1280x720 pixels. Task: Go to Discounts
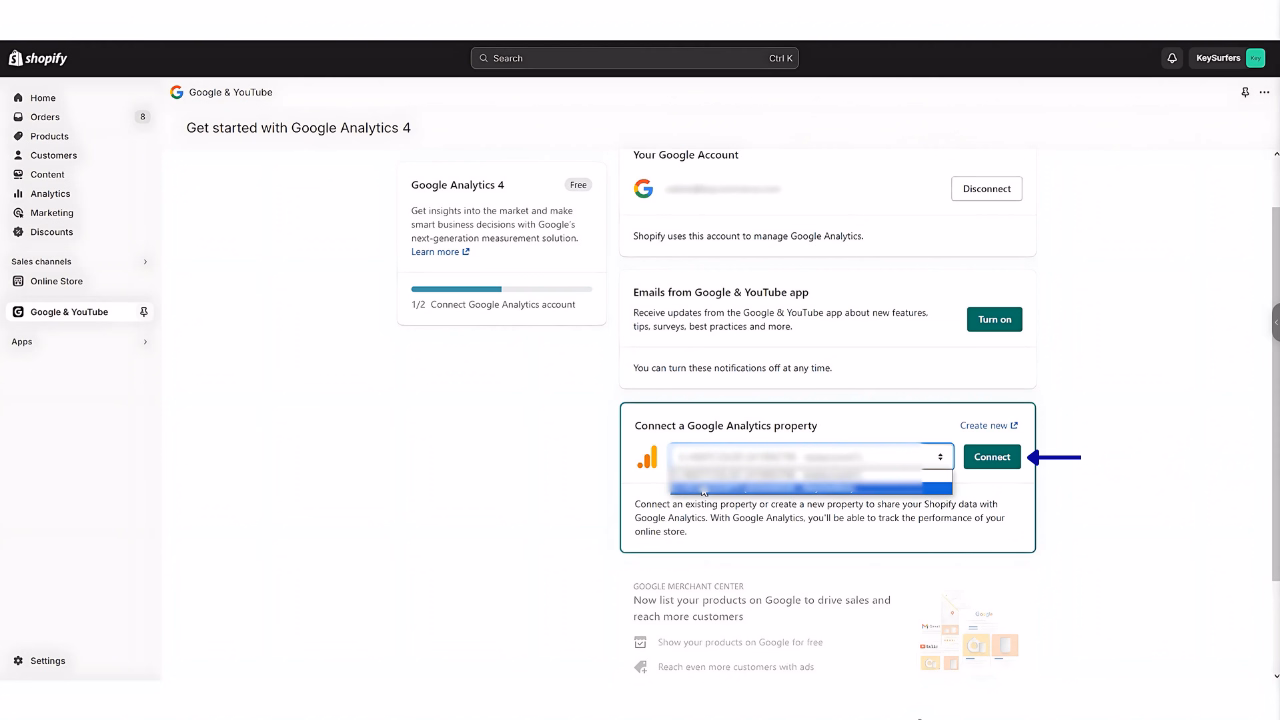click(x=51, y=232)
